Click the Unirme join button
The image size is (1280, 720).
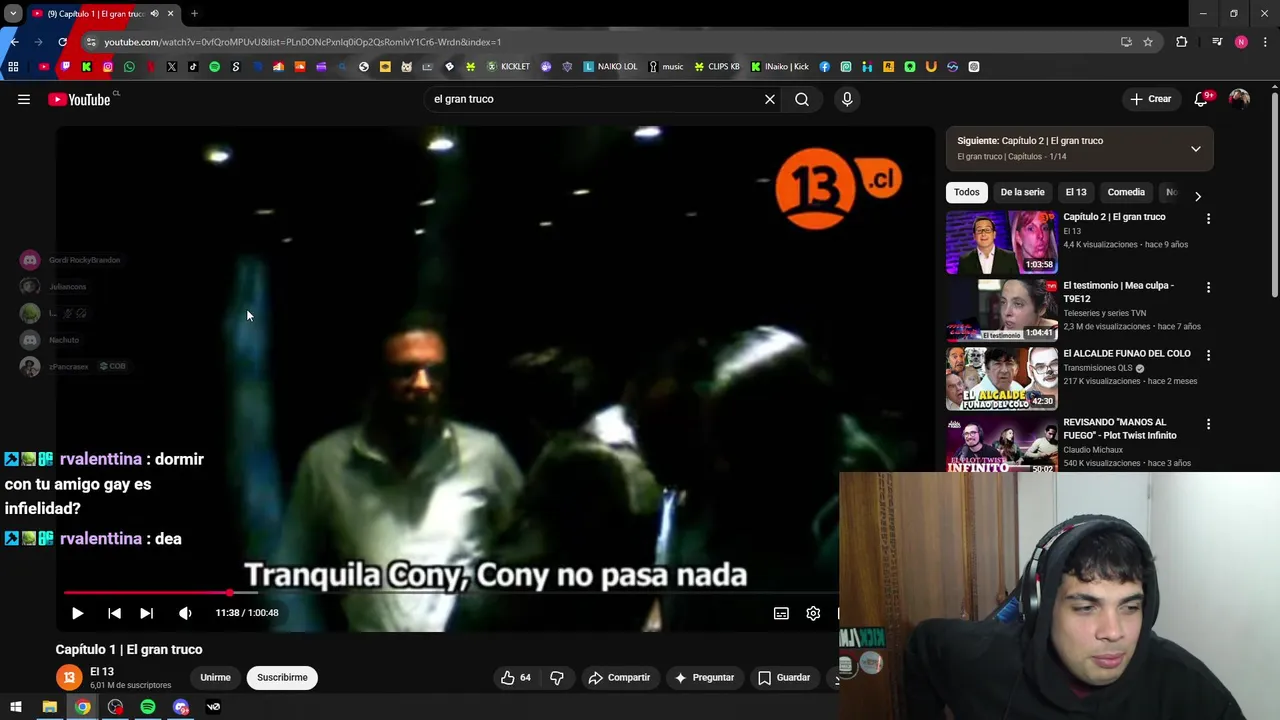point(215,678)
